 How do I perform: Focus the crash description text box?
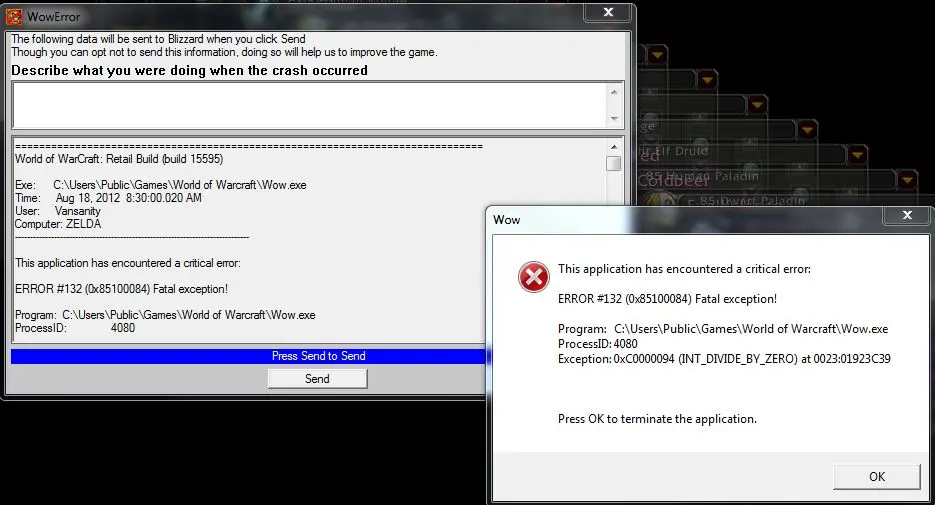coord(311,106)
